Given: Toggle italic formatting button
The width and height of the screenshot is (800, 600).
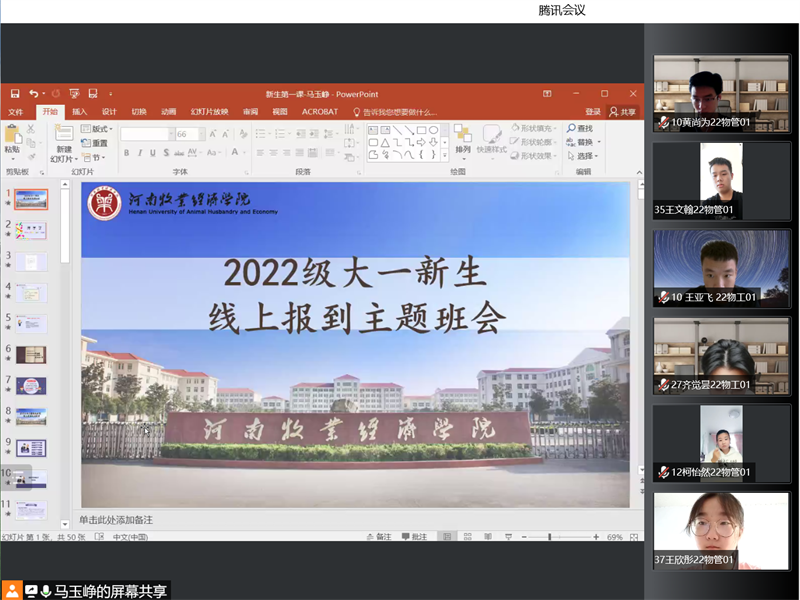Looking at the screenshot, I should (x=140, y=153).
